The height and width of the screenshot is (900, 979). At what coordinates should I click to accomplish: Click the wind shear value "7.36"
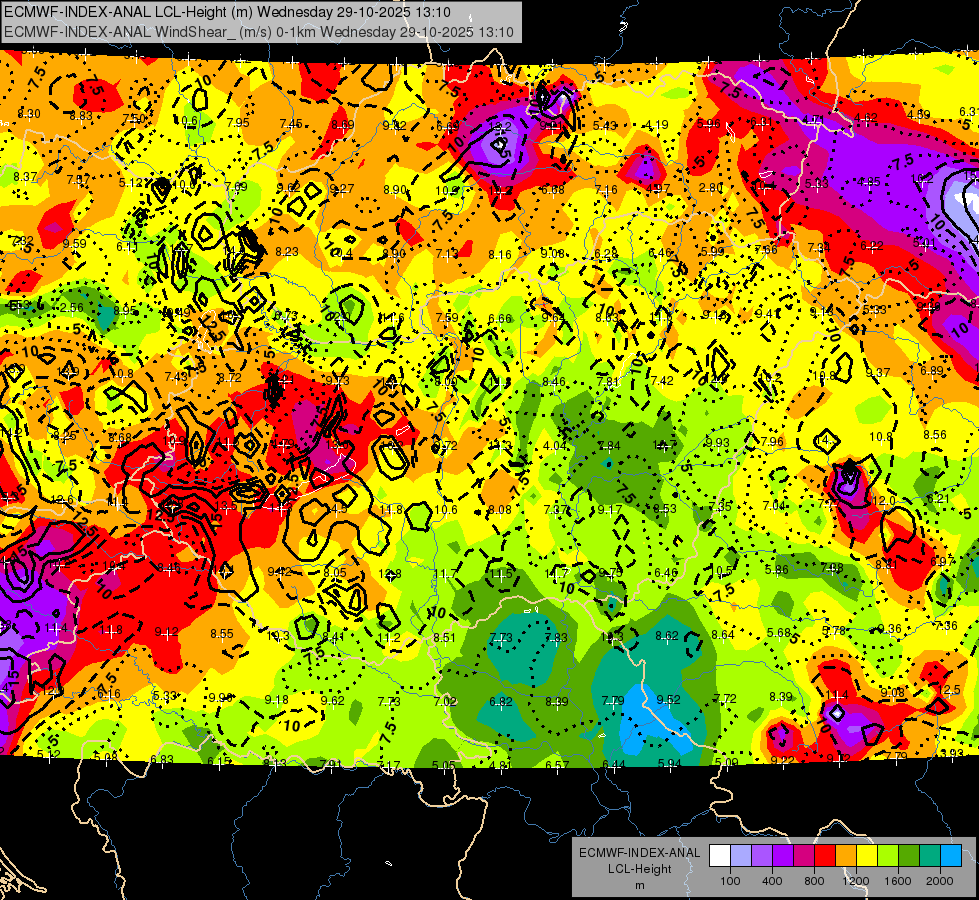coord(945,626)
